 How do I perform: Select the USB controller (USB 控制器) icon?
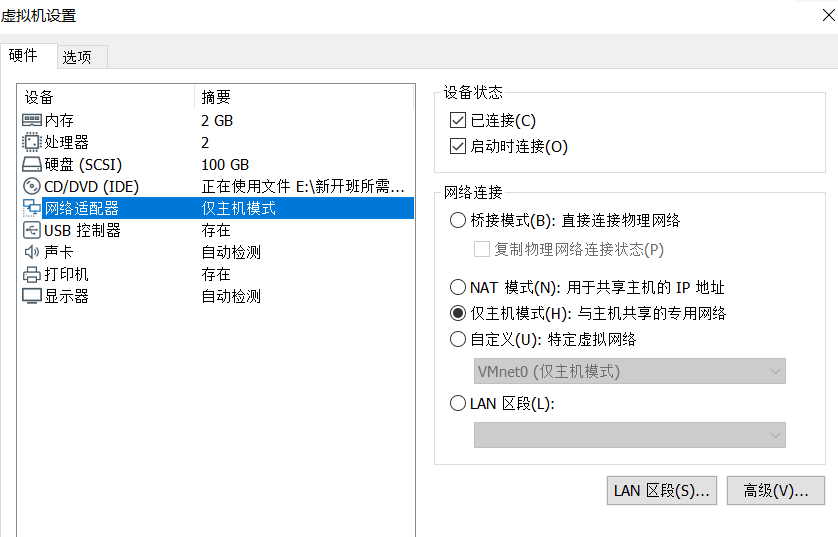point(31,230)
